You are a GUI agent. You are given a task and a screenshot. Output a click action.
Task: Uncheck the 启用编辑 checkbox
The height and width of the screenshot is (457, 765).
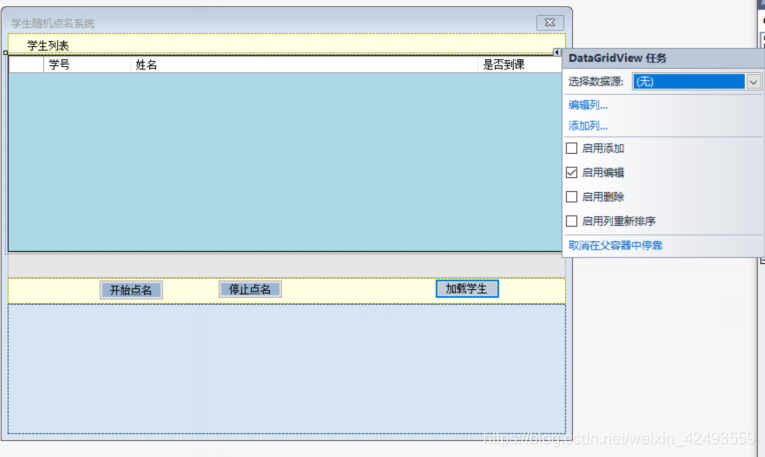click(571, 172)
